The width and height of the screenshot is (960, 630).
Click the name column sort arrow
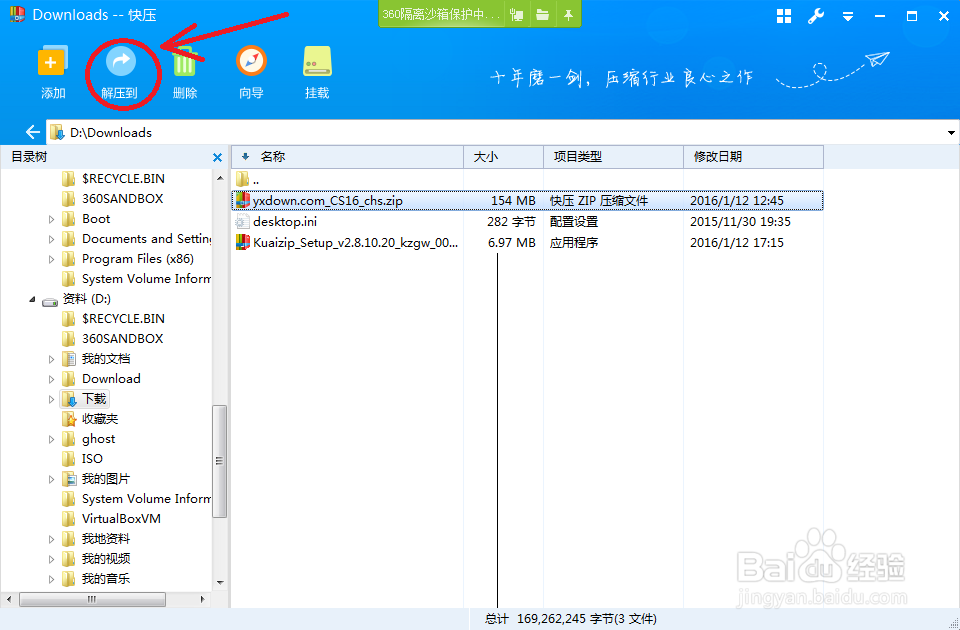246,157
